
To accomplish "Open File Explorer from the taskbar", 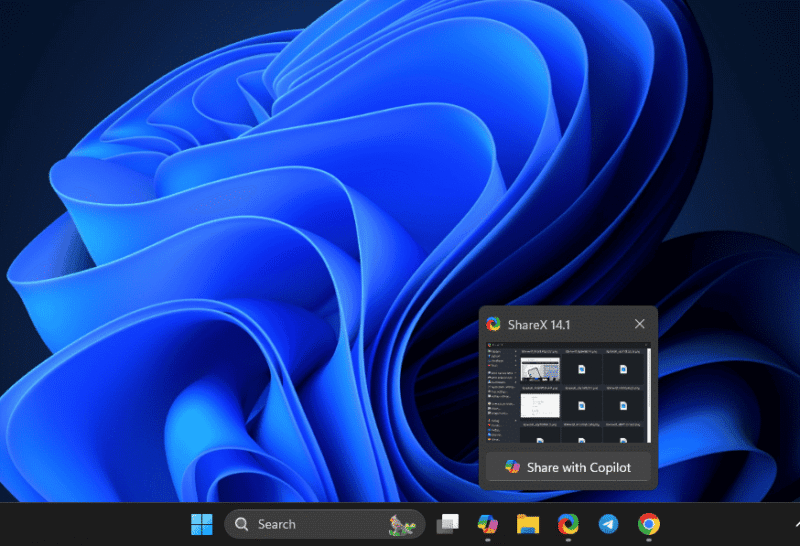I will pos(528,524).
